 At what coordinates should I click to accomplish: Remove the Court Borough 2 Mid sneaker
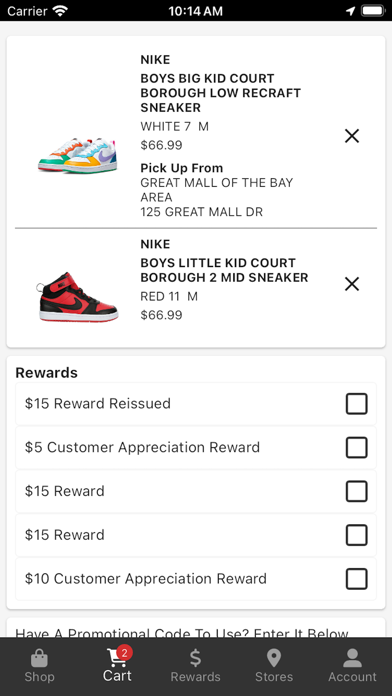point(352,284)
